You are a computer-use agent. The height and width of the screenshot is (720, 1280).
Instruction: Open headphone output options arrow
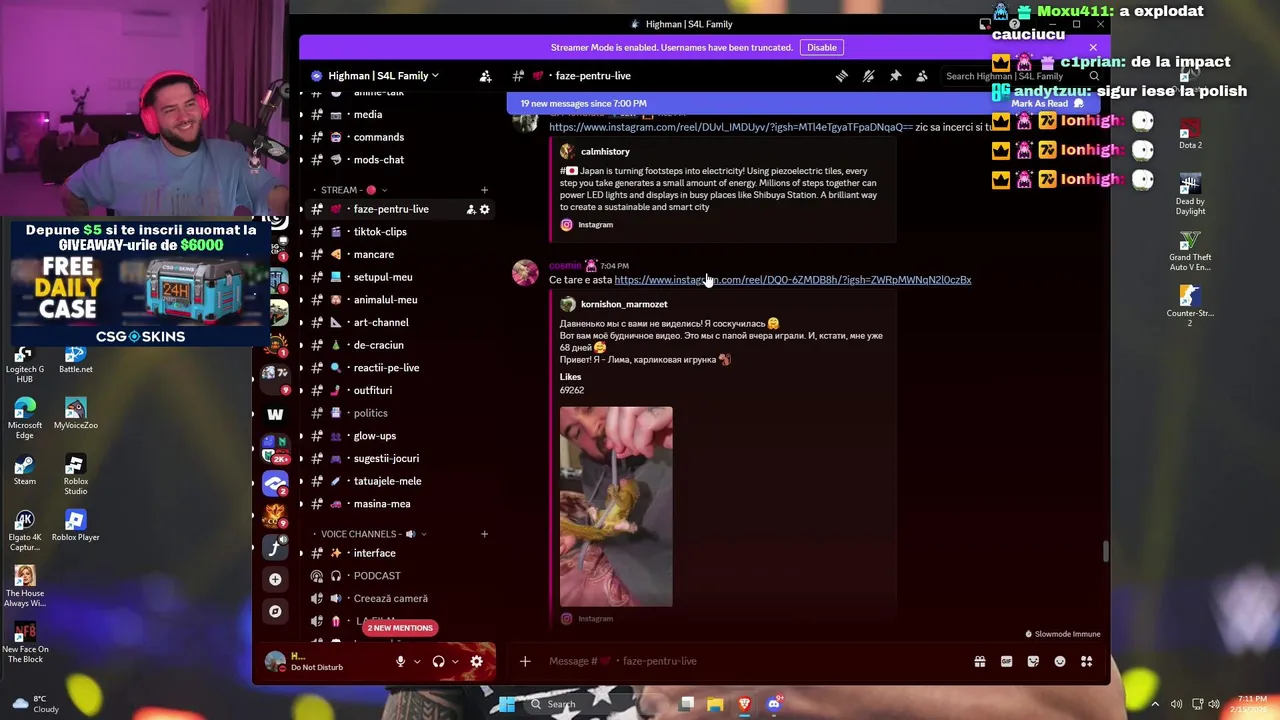pyautogui.click(x=455, y=661)
